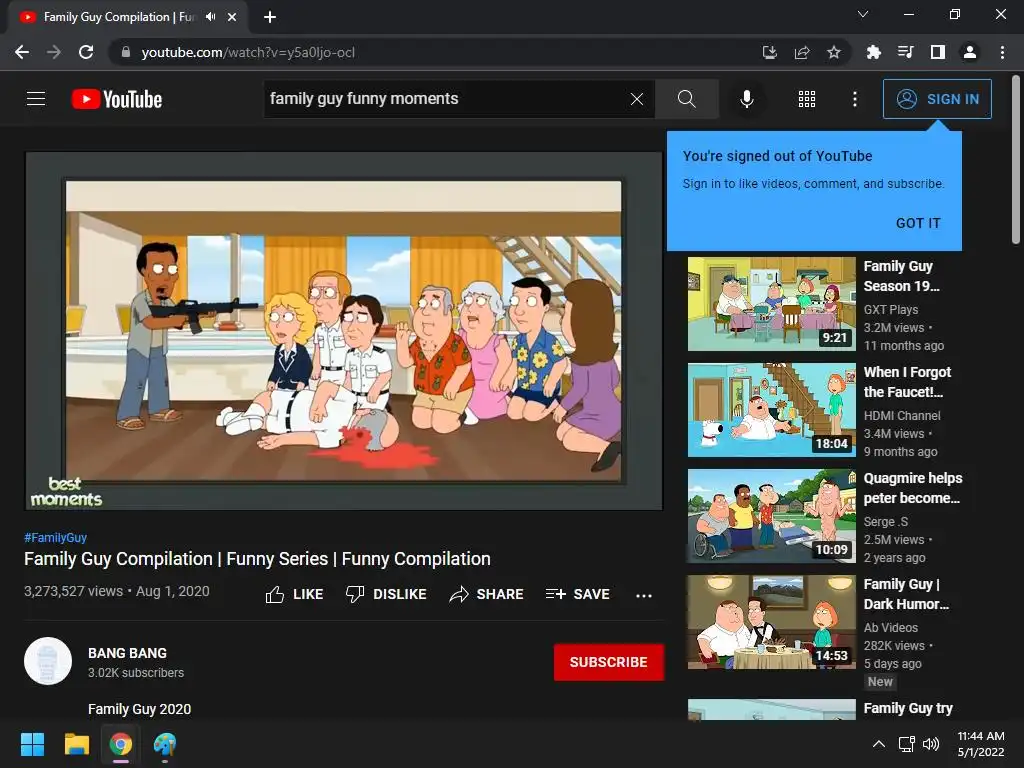
Task: Go to the YouTube home logo
Action: (117, 99)
